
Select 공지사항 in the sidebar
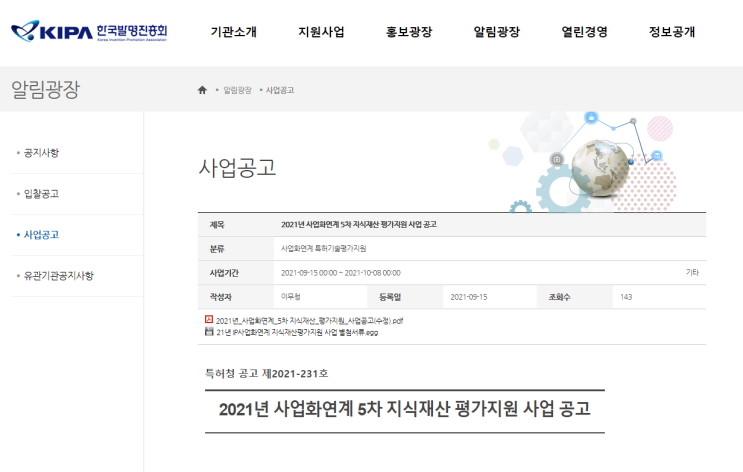click(x=41, y=153)
